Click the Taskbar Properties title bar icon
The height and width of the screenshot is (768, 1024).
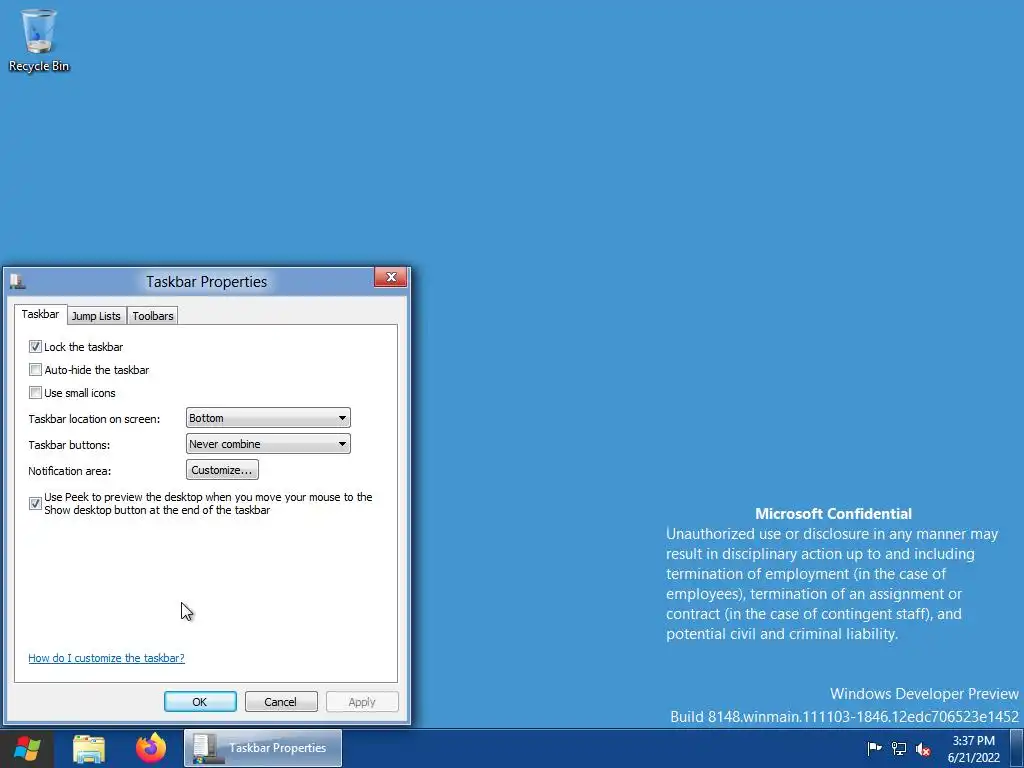pyautogui.click(x=18, y=281)
